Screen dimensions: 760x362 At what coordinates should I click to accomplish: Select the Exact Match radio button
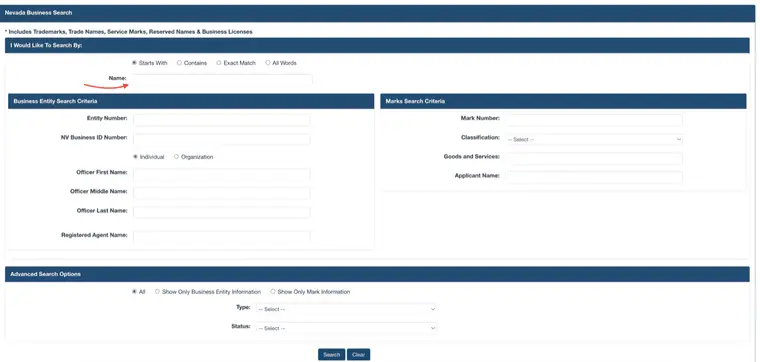[219, 63]
